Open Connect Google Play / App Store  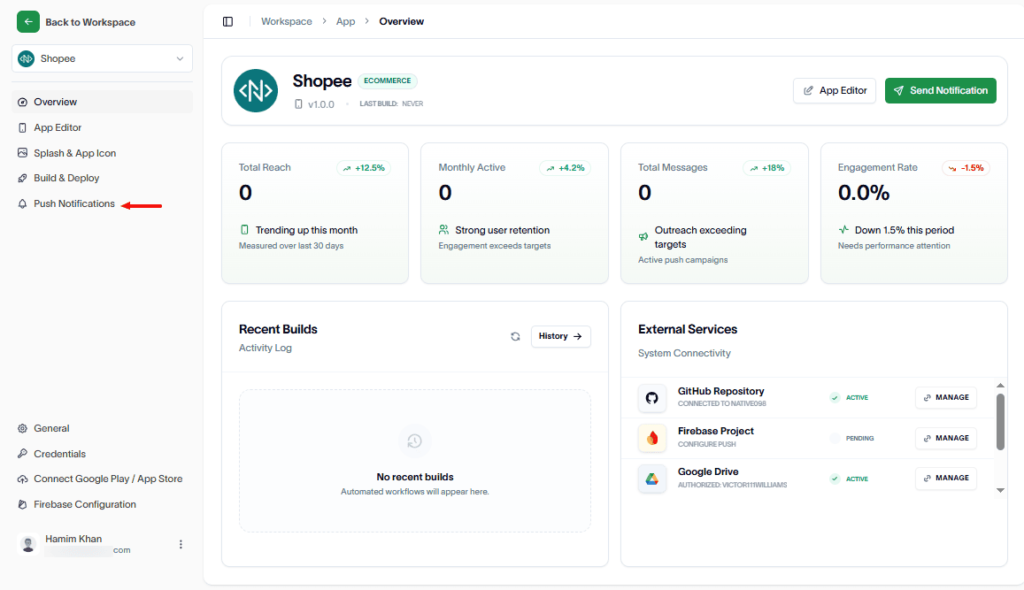click(102, 479)
